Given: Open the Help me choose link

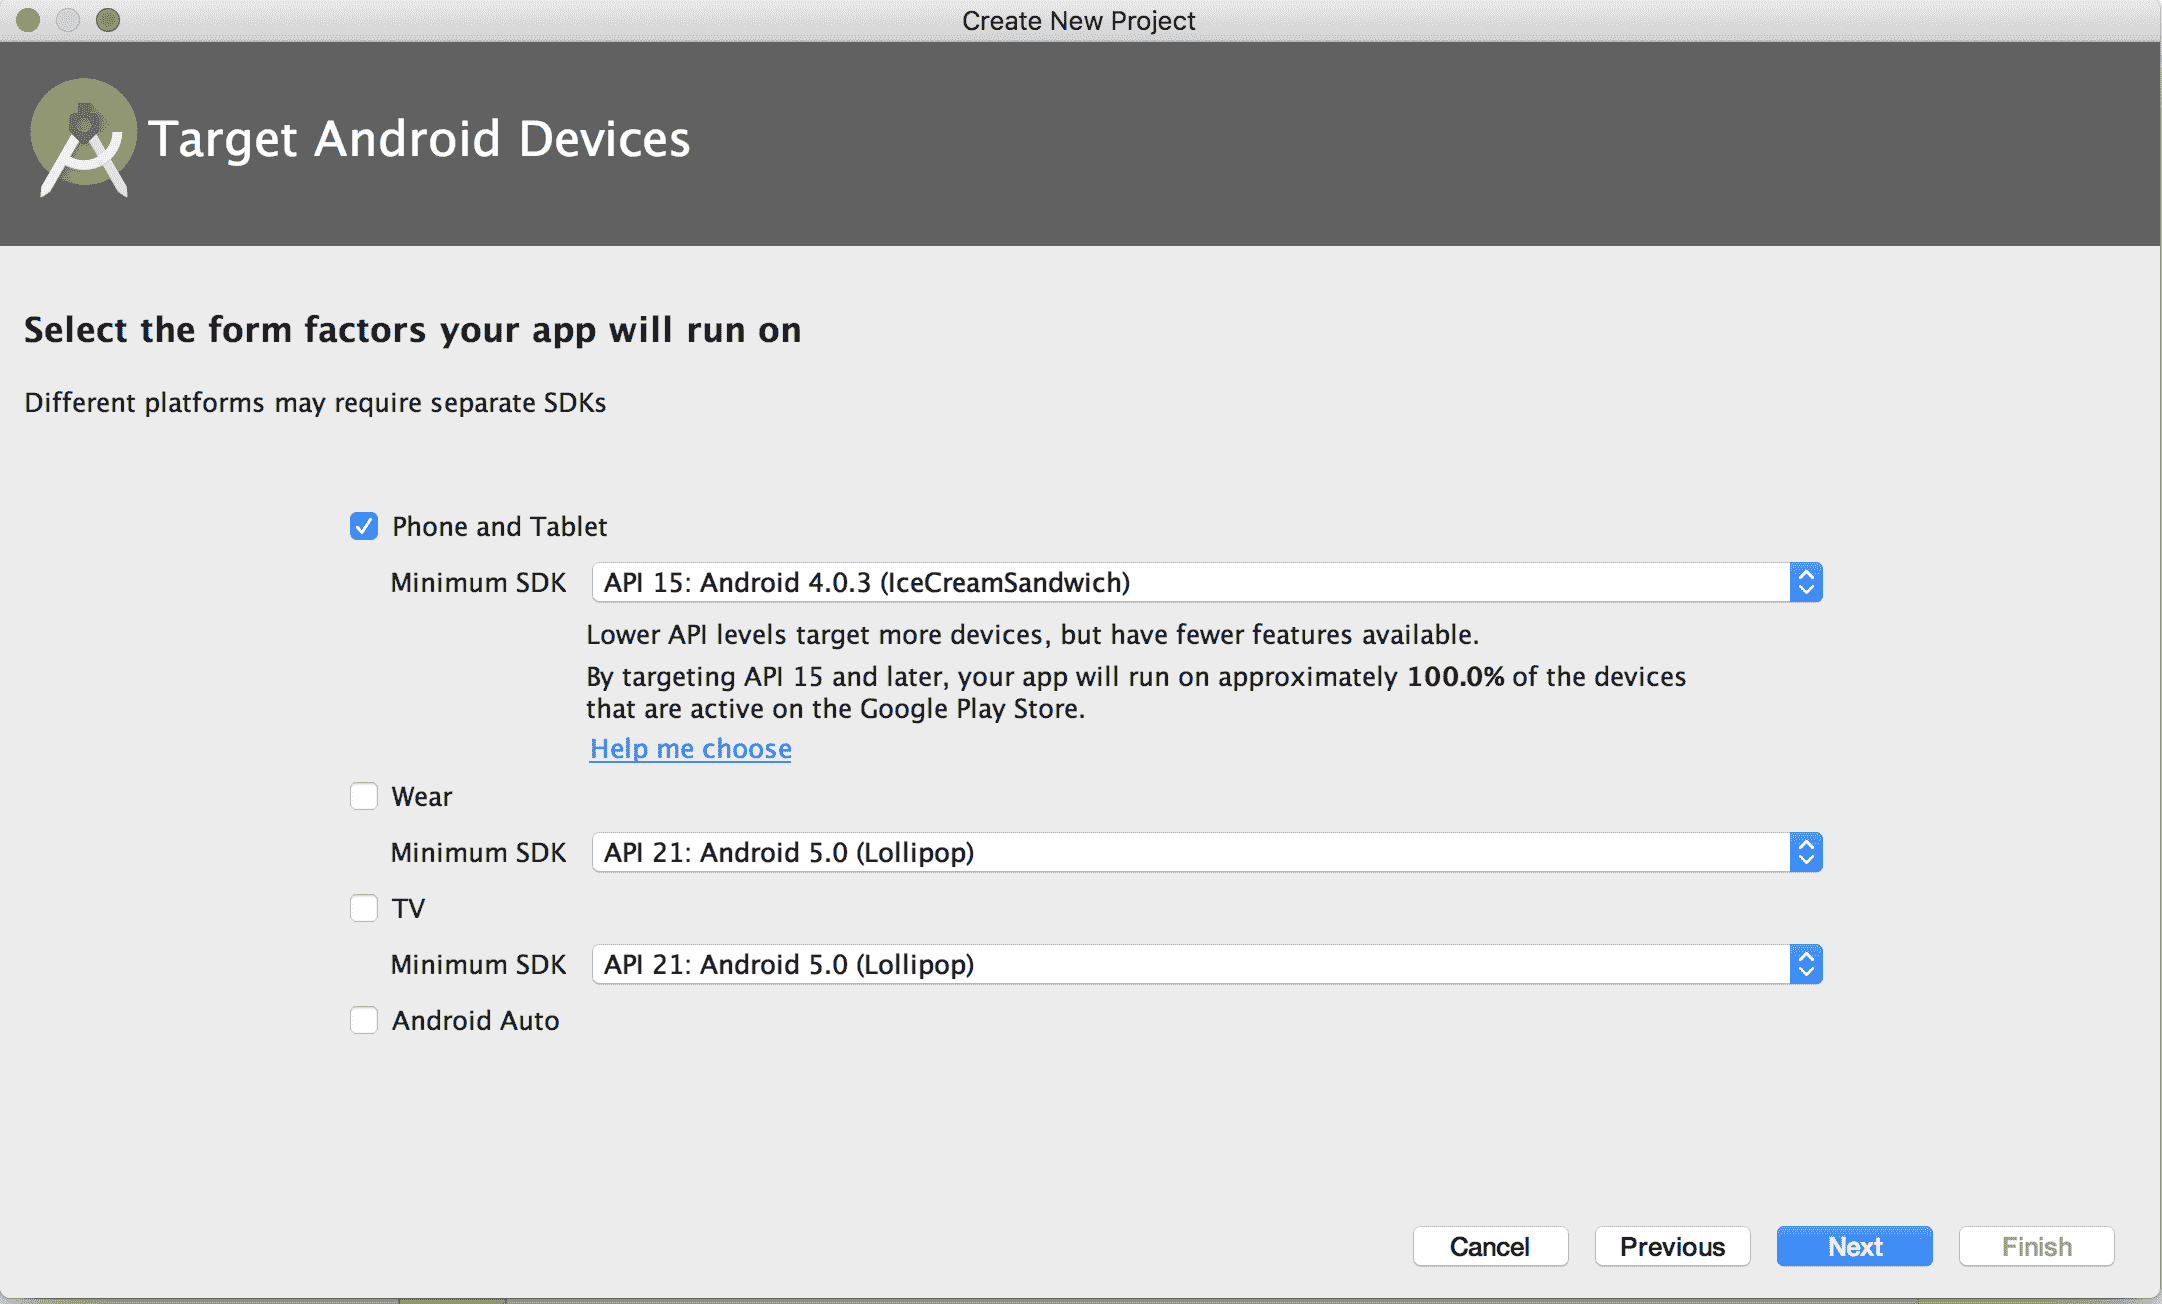Looking at the screenshot, I should (x=690, y=748).
